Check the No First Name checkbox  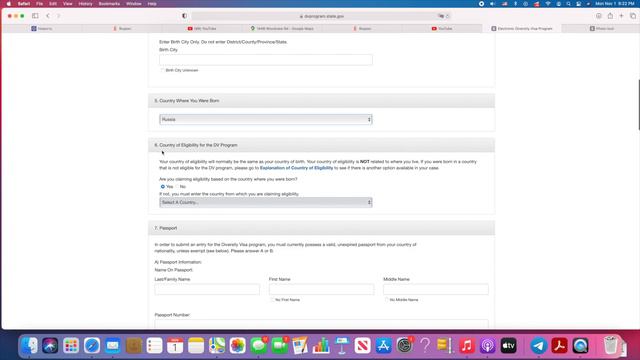272,300
